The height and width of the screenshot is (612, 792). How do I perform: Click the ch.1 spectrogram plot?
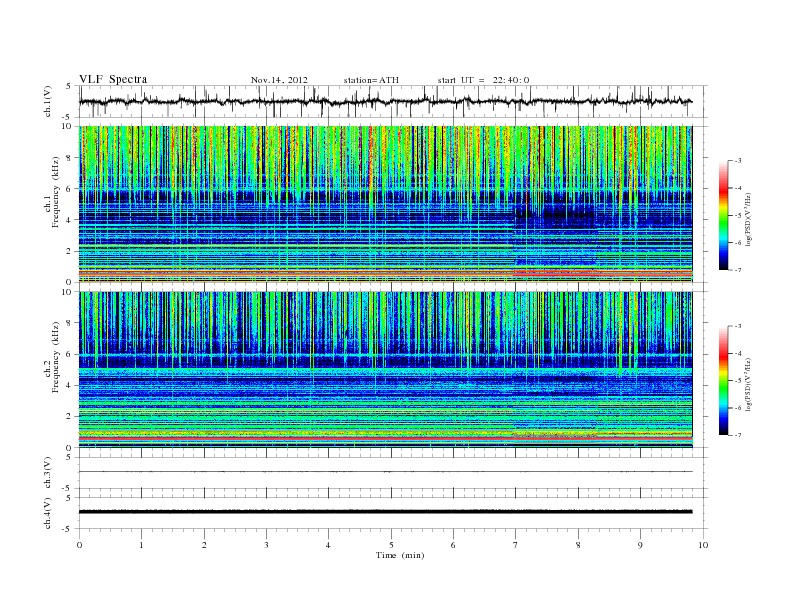coord(385,204)
